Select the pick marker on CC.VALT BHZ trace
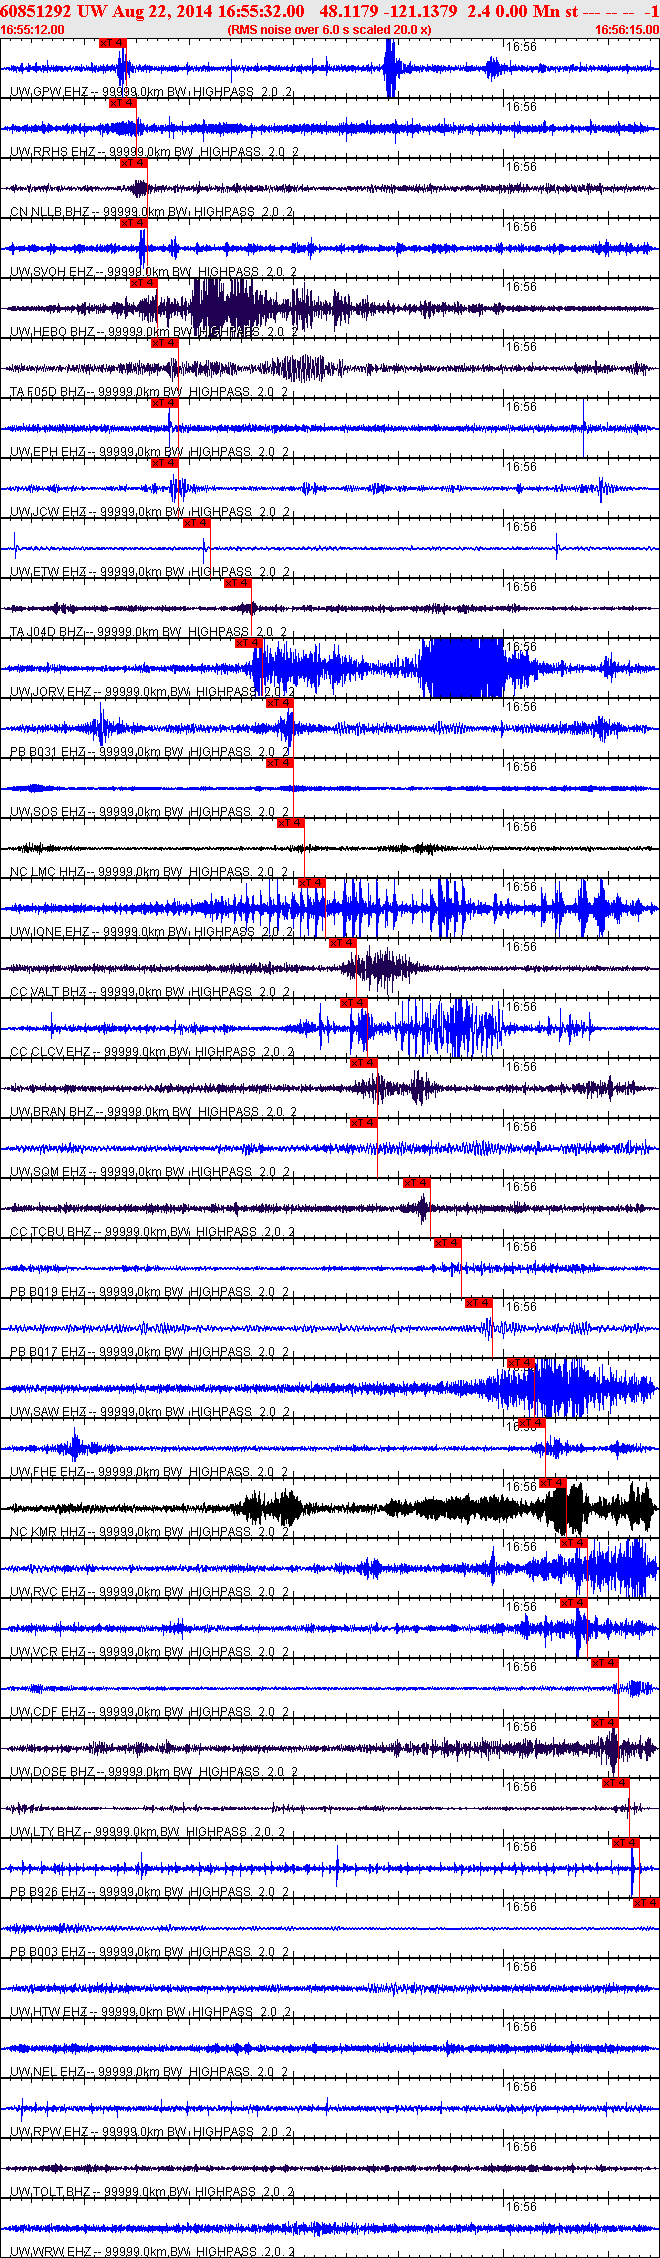Image resolution: width=660 pixels, height=2258 pixels. click(x=343, y=943)
